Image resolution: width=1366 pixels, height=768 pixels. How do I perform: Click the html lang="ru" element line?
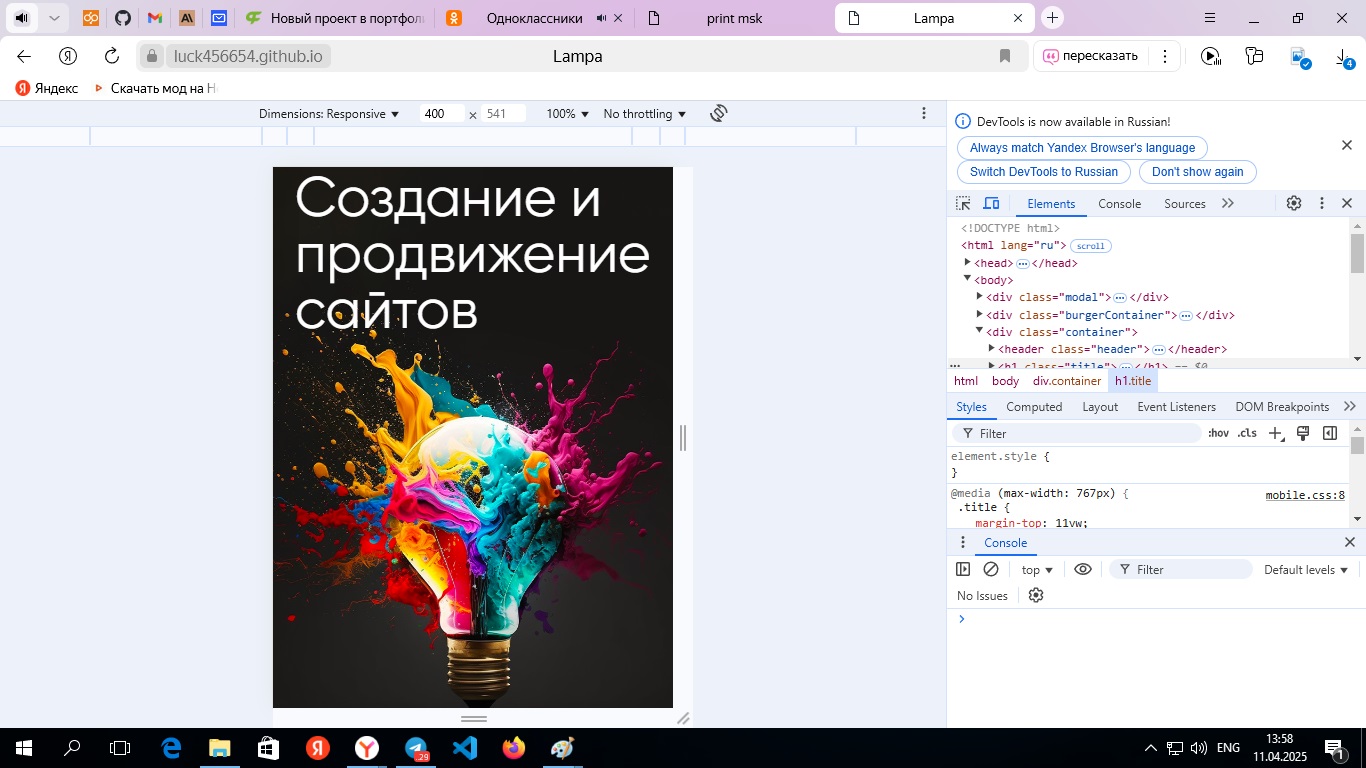point(1013,245)
